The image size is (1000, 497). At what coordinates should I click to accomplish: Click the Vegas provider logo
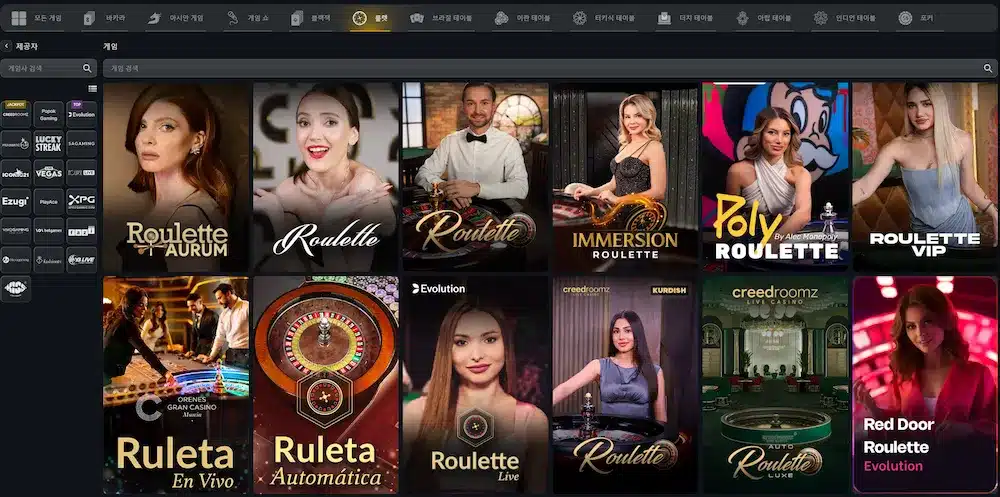pyautogui.click(x=48, y=172)
